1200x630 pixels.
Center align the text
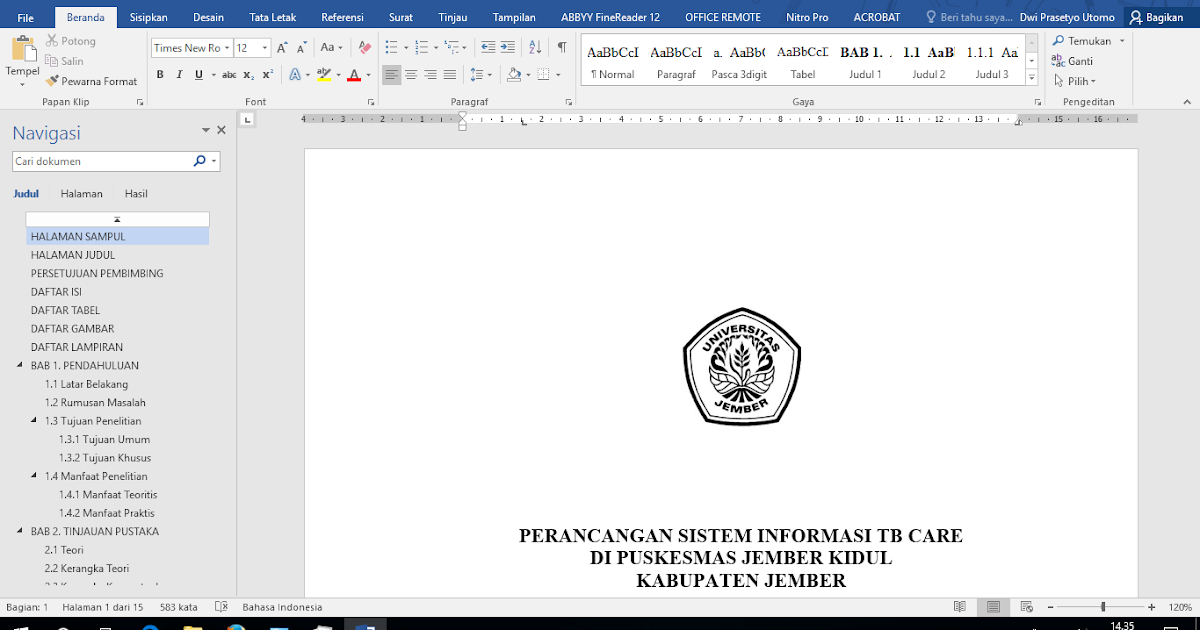coord(411,75)
